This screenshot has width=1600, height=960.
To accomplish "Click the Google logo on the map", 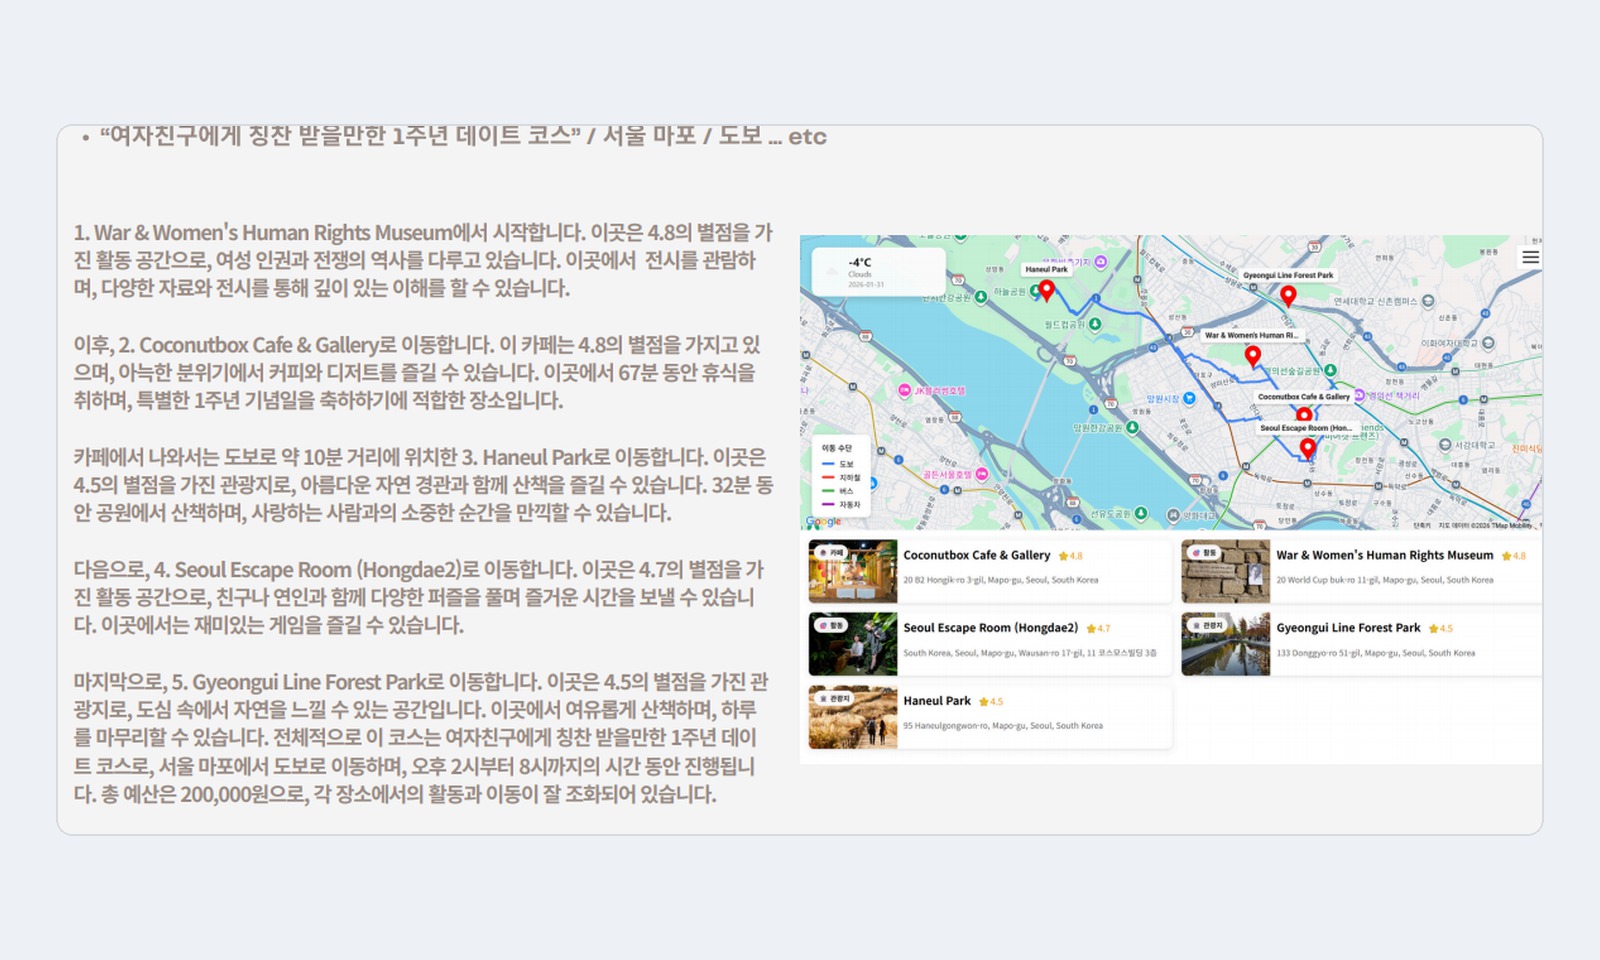I will [823, 522].
